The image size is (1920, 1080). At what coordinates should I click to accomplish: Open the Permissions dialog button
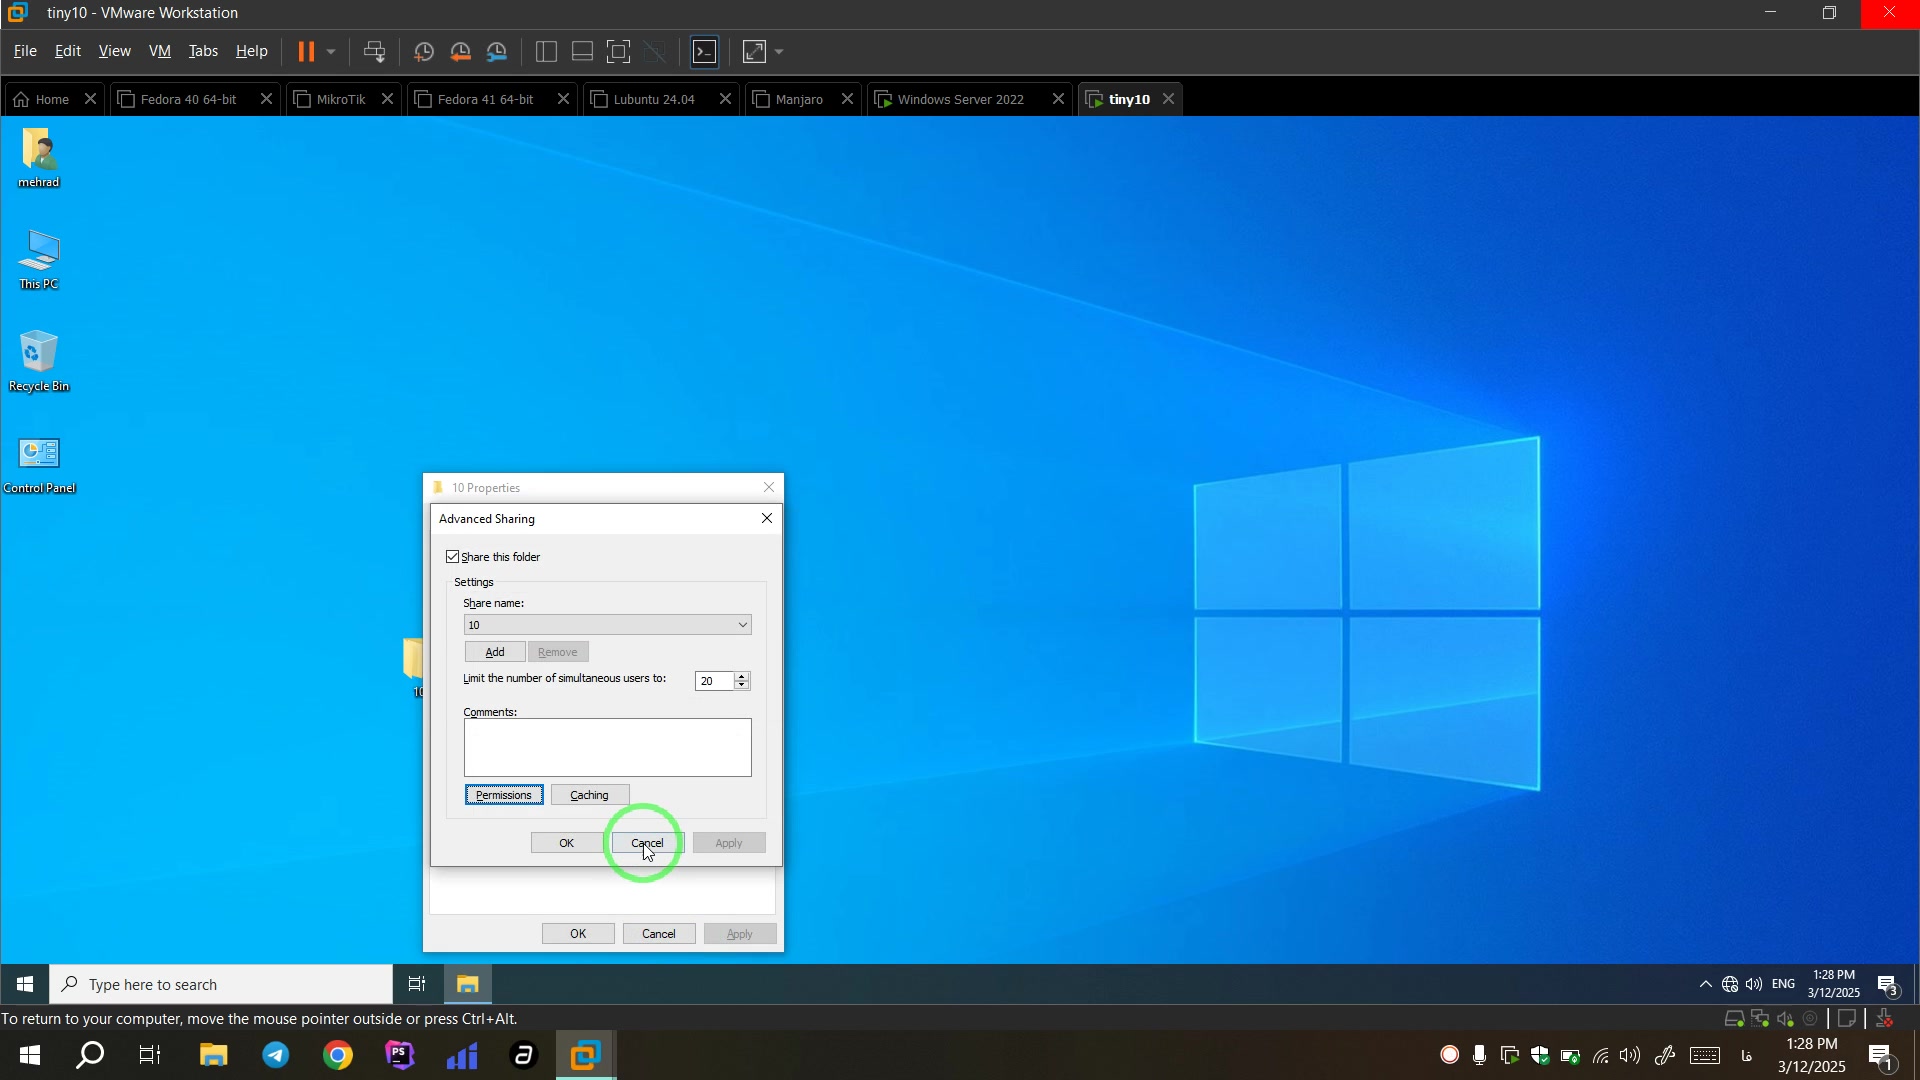click(x=504, y=795)
